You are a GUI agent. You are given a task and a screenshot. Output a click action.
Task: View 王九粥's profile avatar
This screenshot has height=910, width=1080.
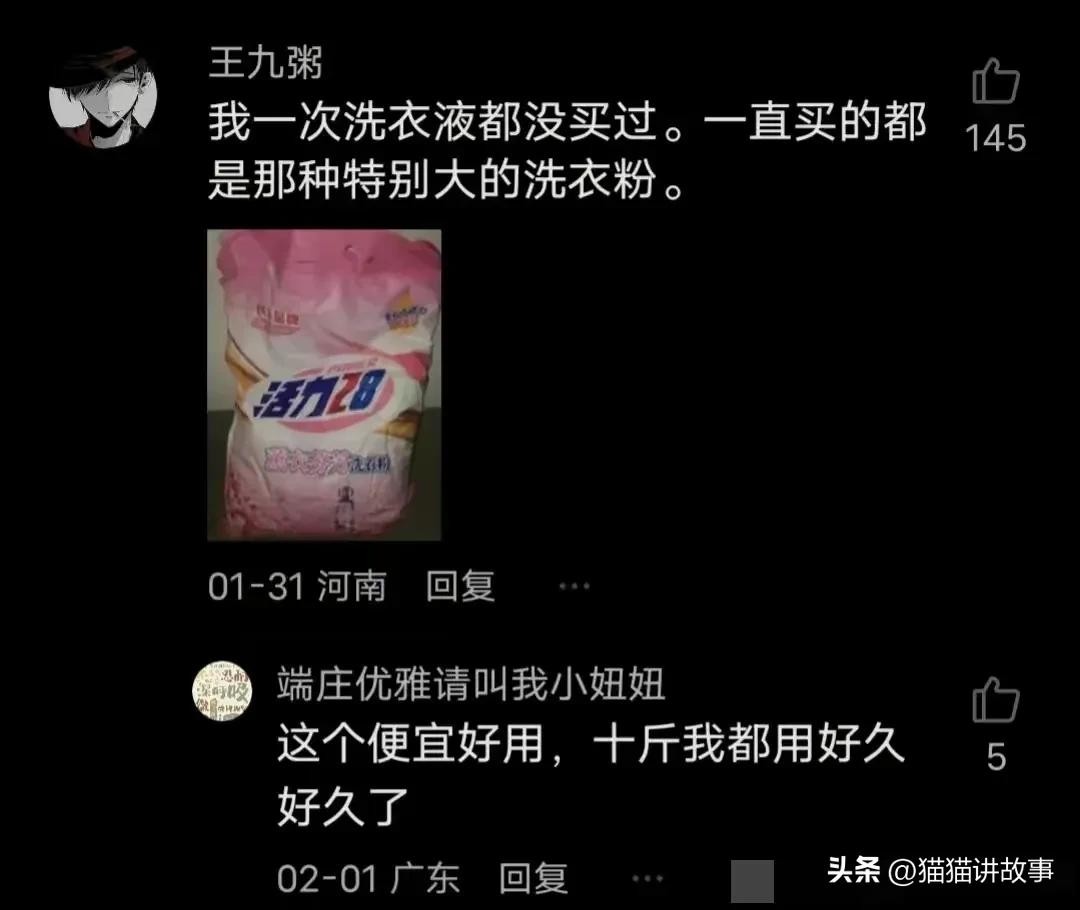pyautogui.click(x=103, y=97)
